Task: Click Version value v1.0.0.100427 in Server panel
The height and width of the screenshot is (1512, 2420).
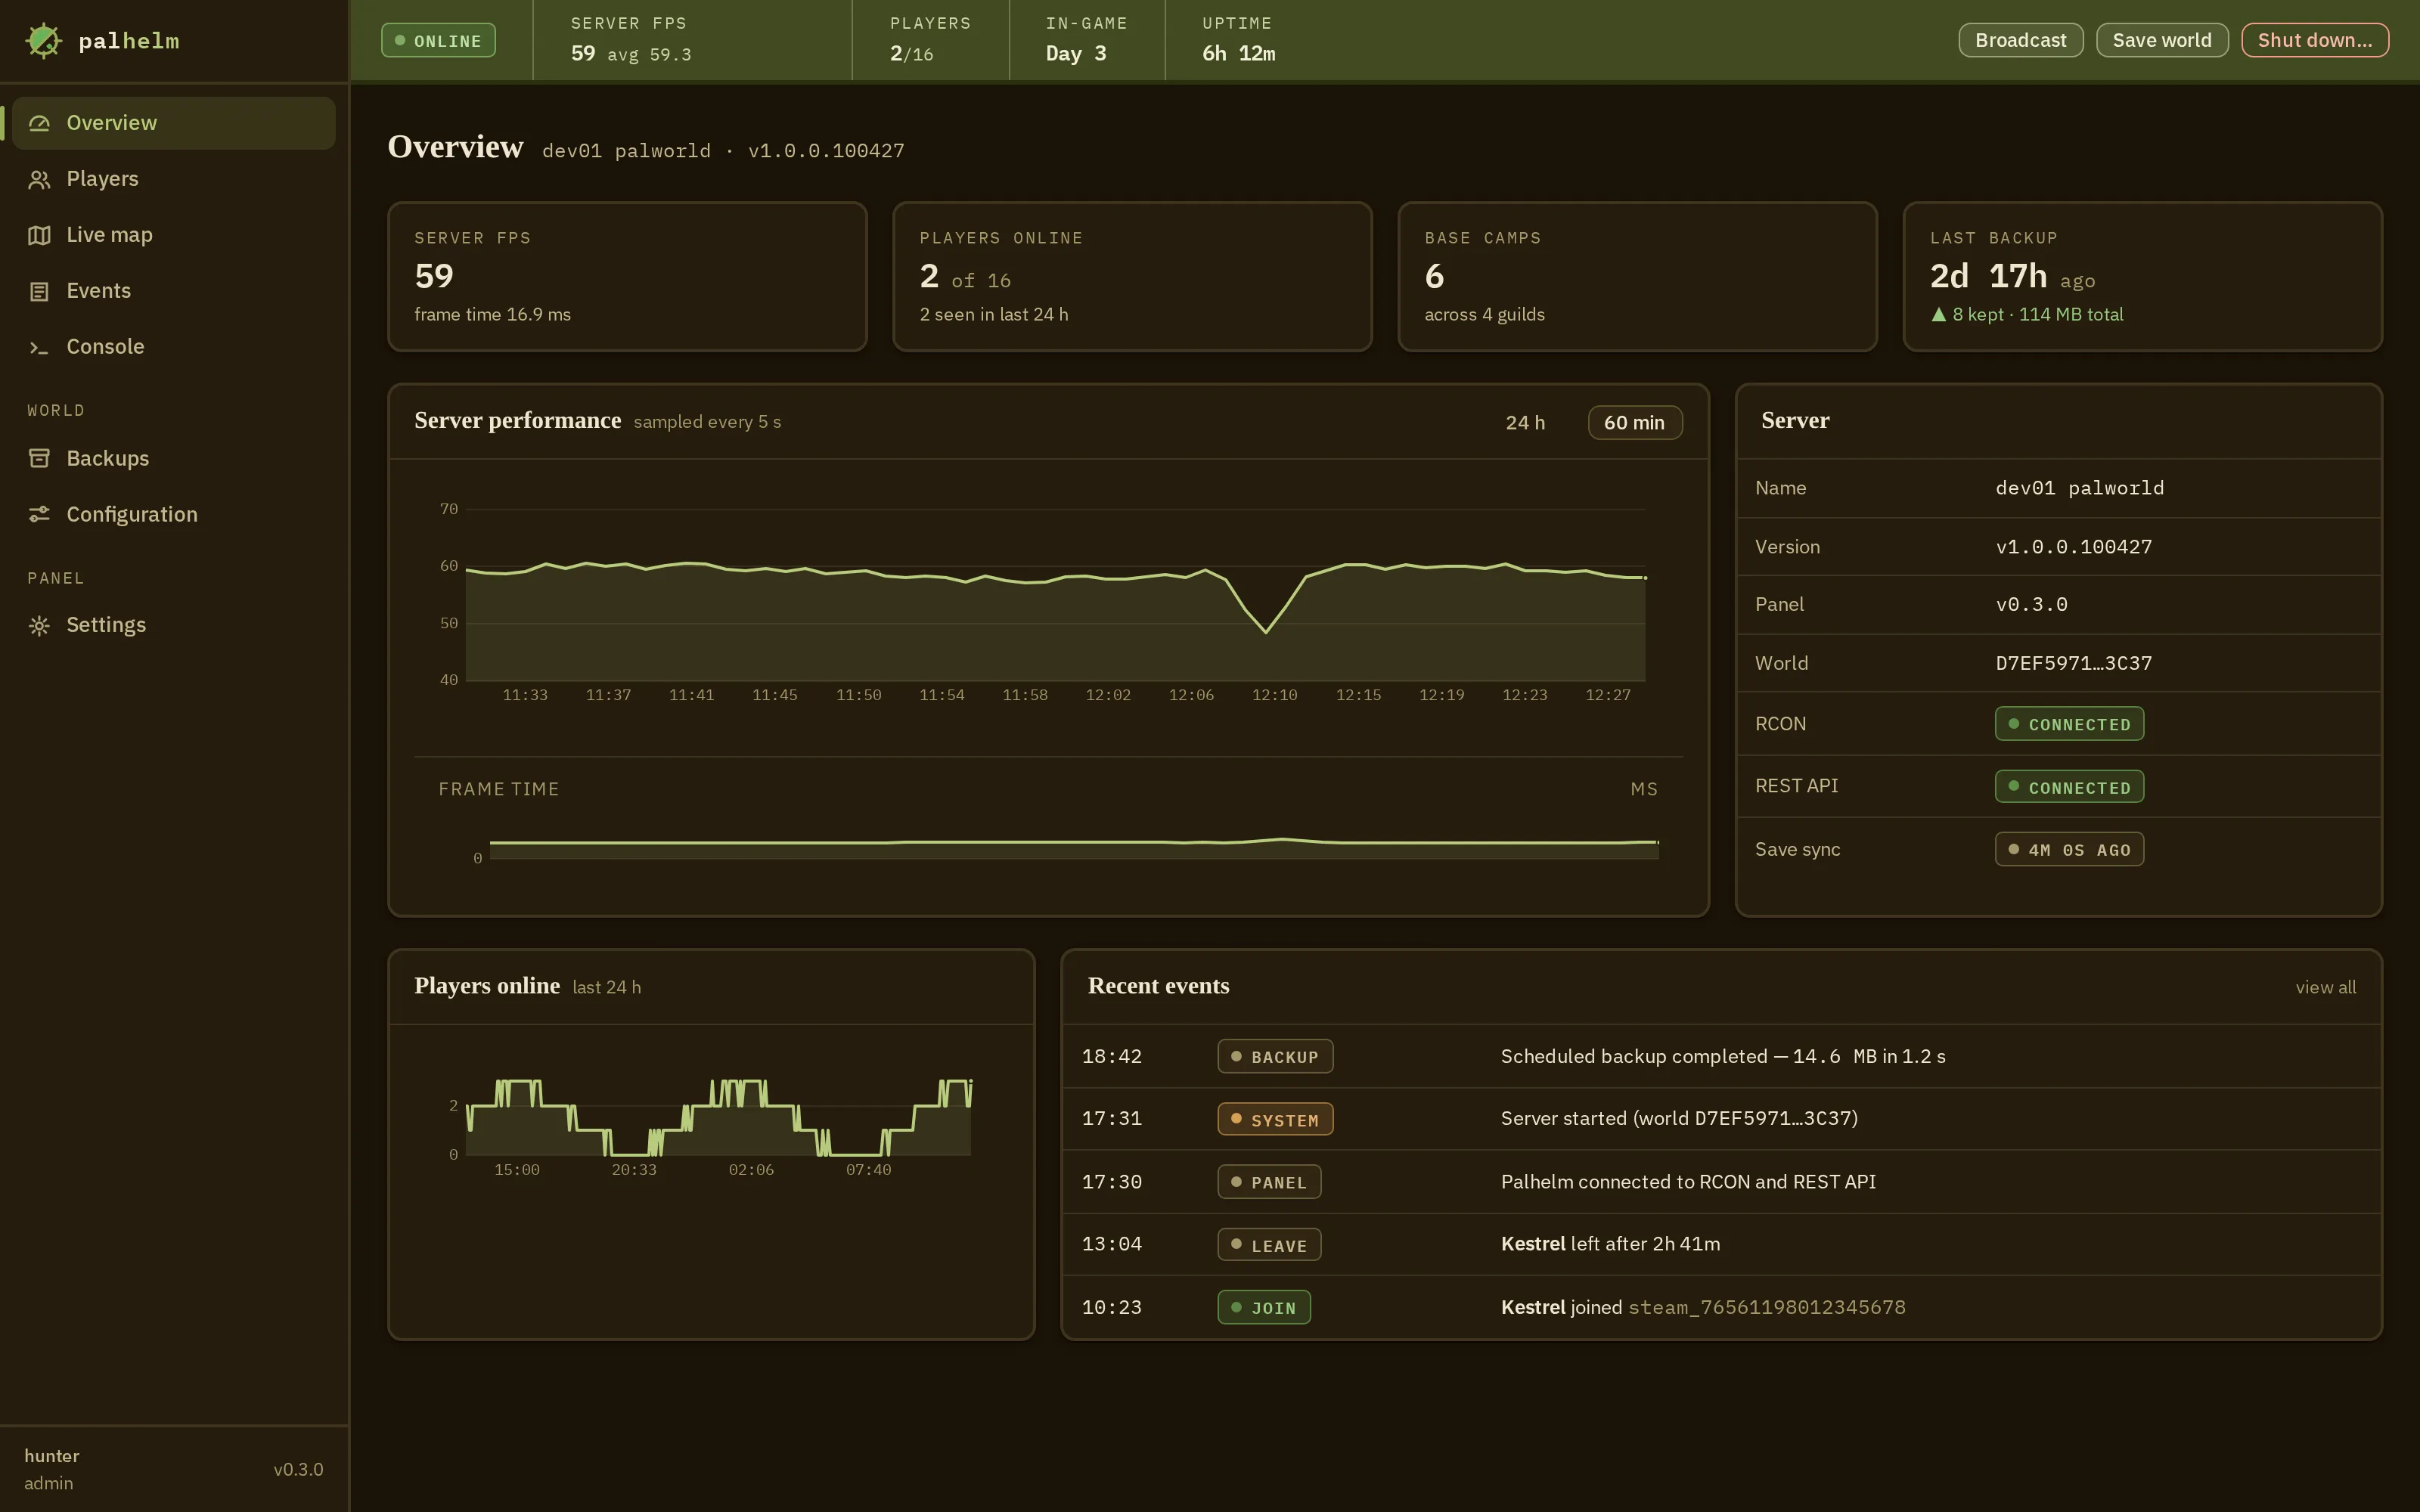Action: coord(2074,547)
